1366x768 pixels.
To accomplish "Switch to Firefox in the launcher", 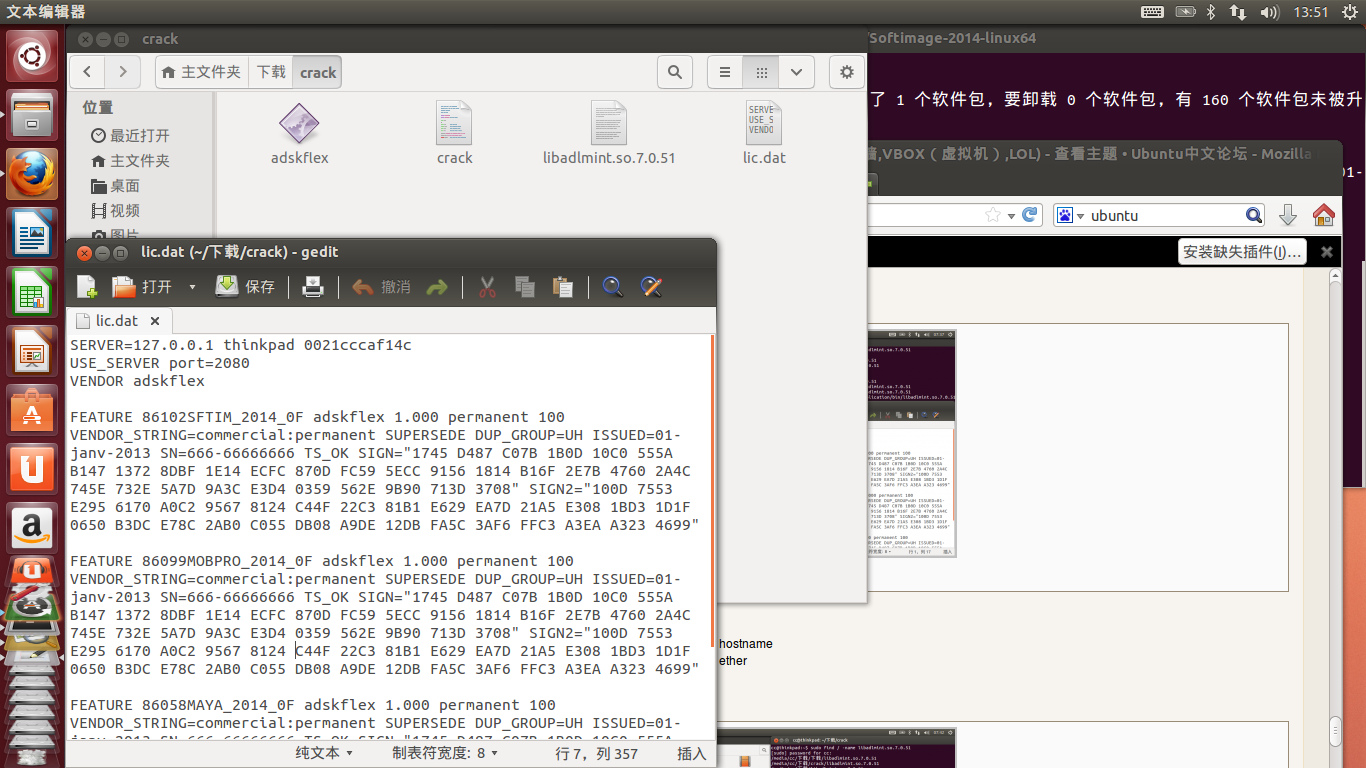I will 32,176.
